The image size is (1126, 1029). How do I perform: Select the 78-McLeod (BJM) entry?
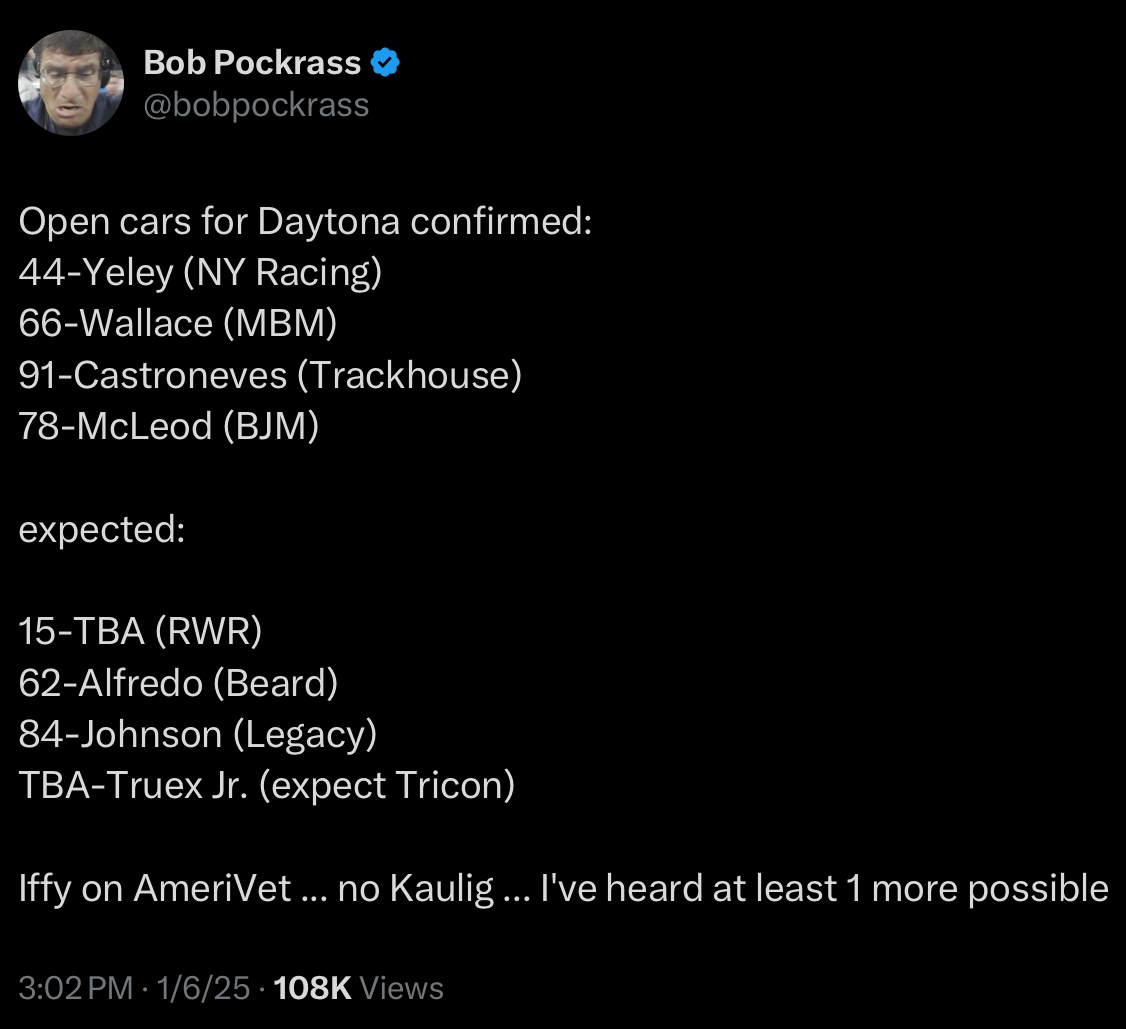pos(169,426)
